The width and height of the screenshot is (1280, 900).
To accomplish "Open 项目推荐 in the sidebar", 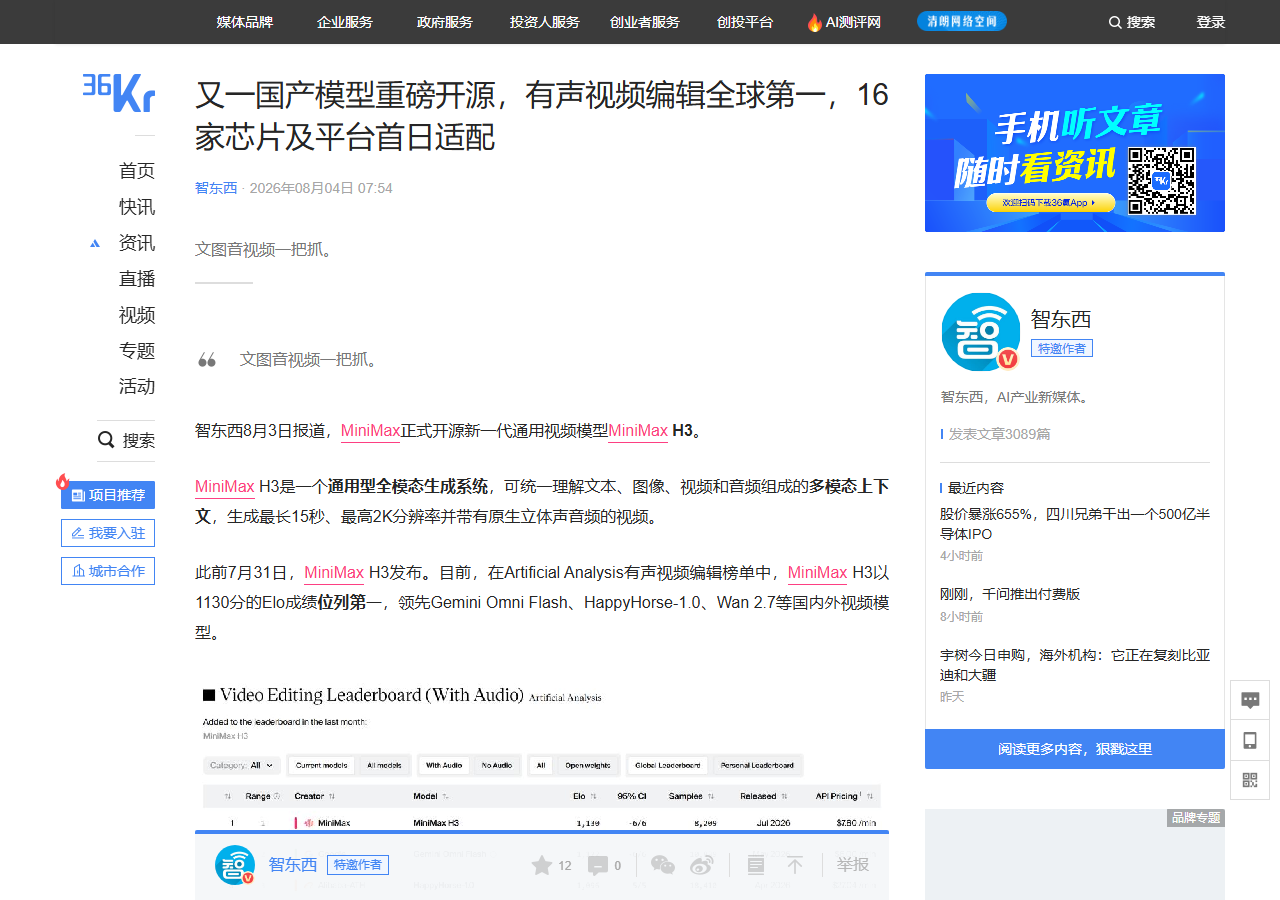I will pyautogui.click(x=108, y=495).
